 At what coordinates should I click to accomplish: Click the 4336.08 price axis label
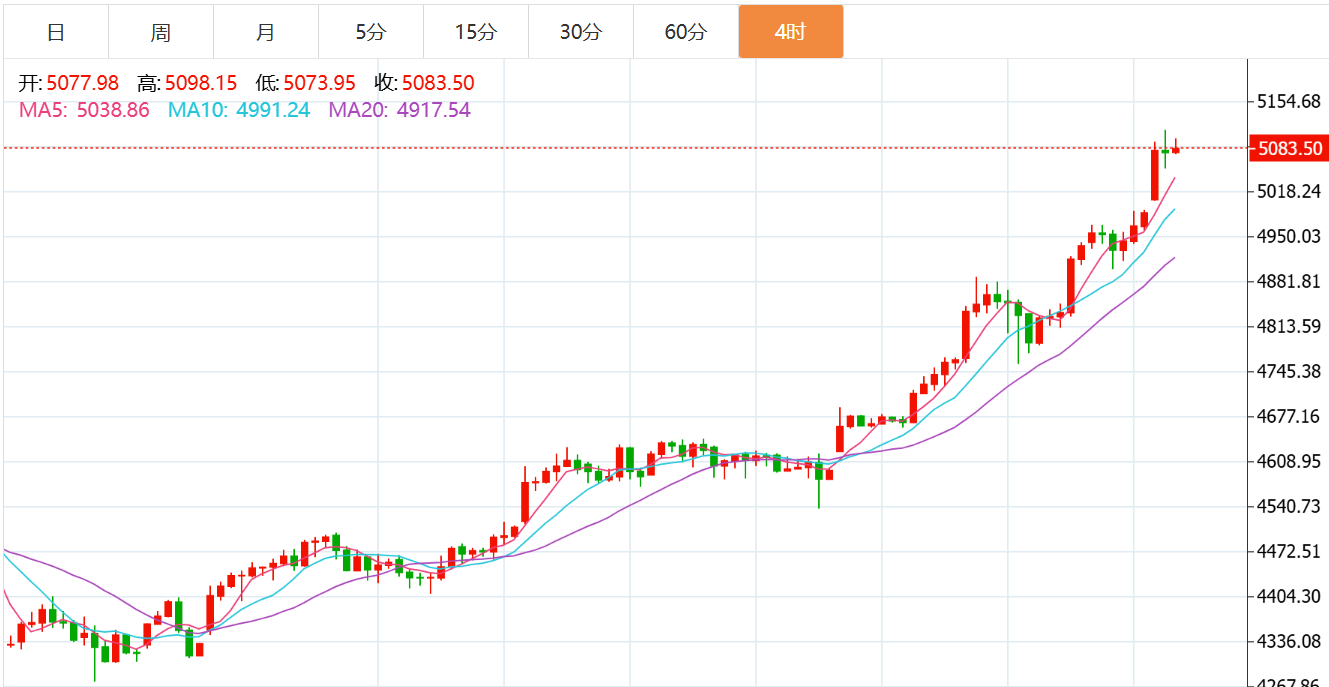pos(1290,641)
